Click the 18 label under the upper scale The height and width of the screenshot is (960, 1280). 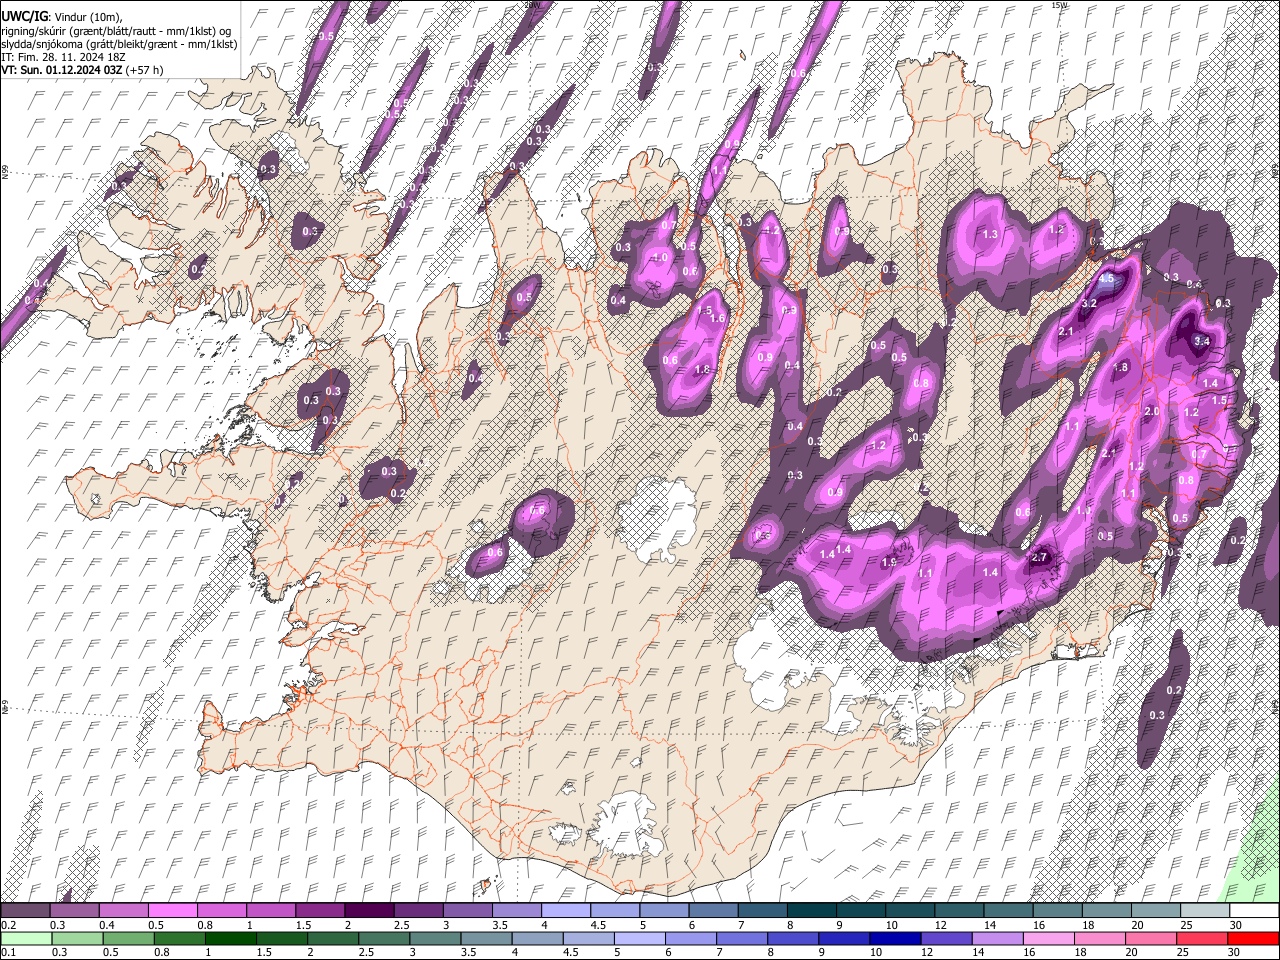(x=1089, y=925)
